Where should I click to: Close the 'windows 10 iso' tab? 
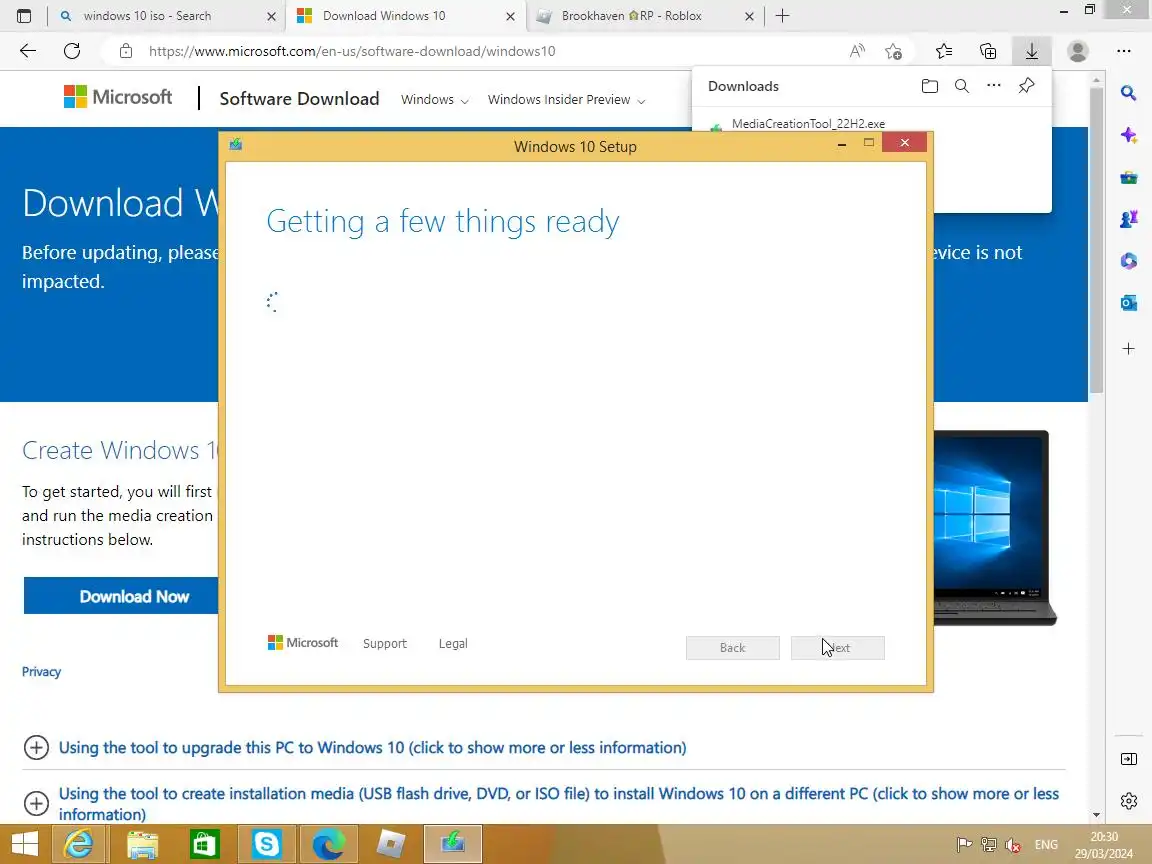[271, 16]
